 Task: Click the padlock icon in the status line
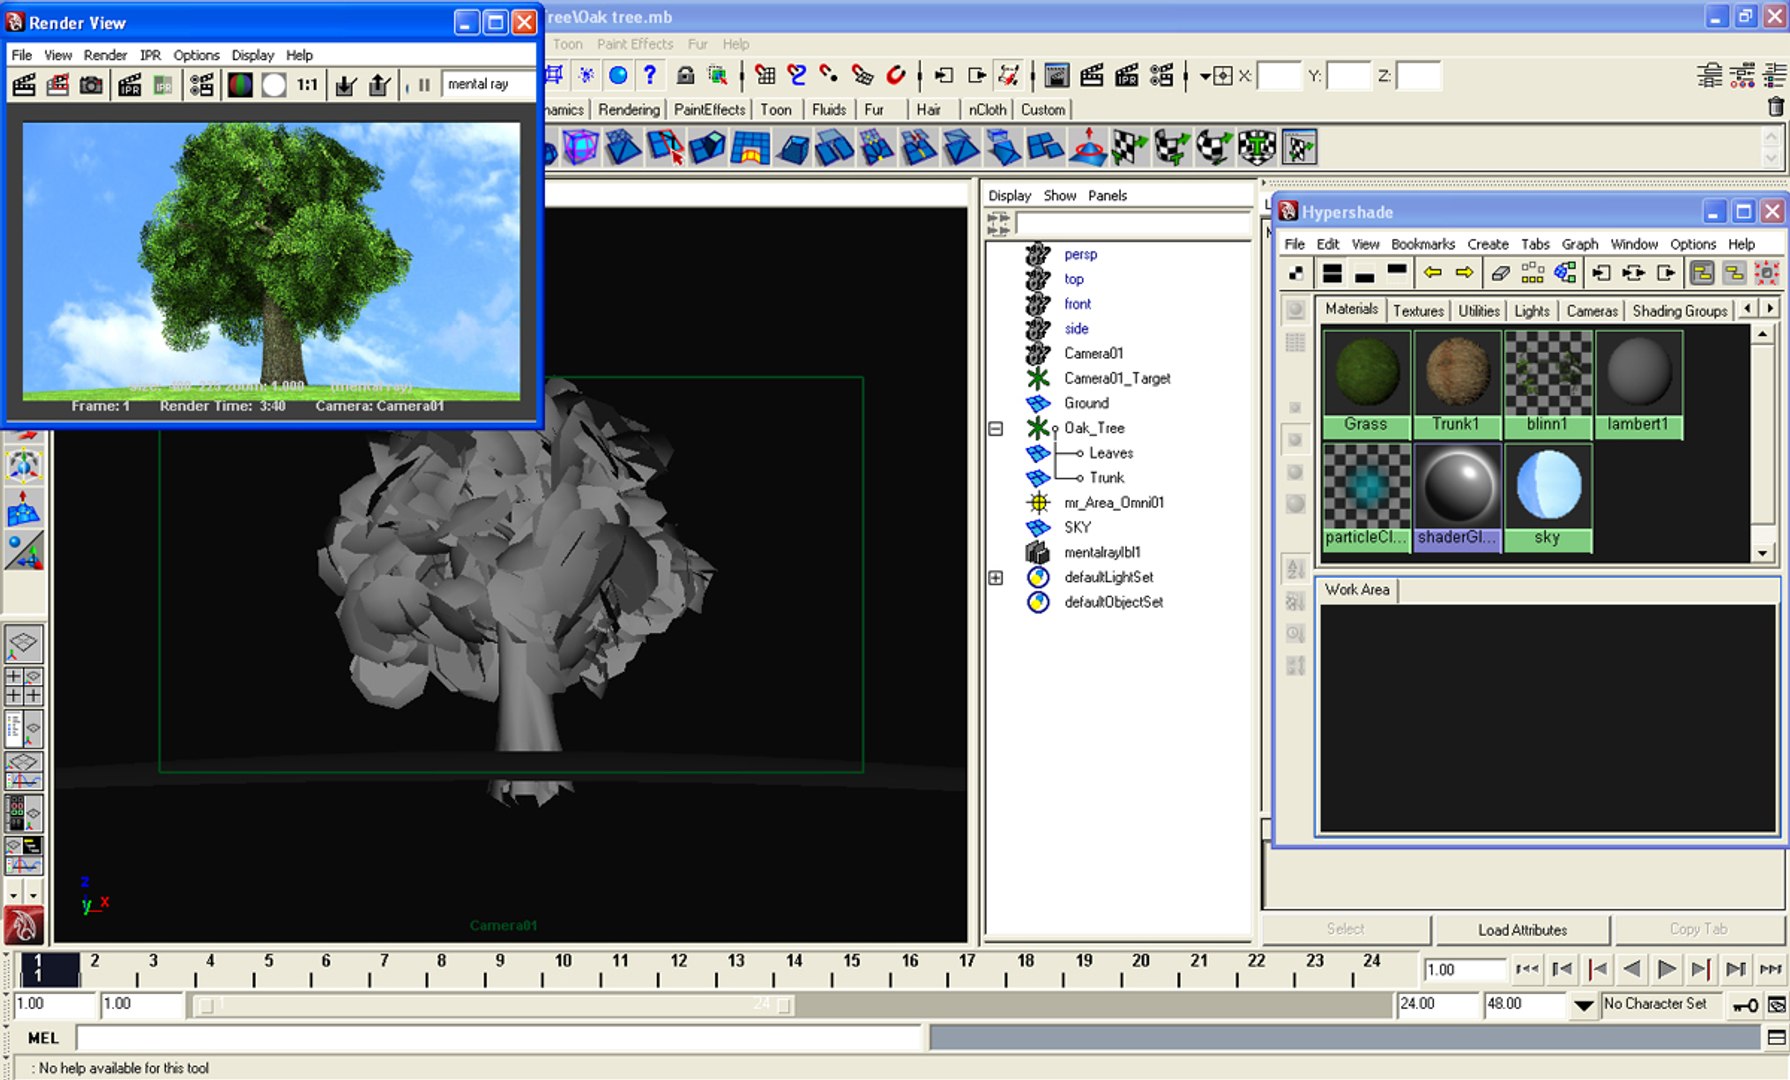point(685,75)
